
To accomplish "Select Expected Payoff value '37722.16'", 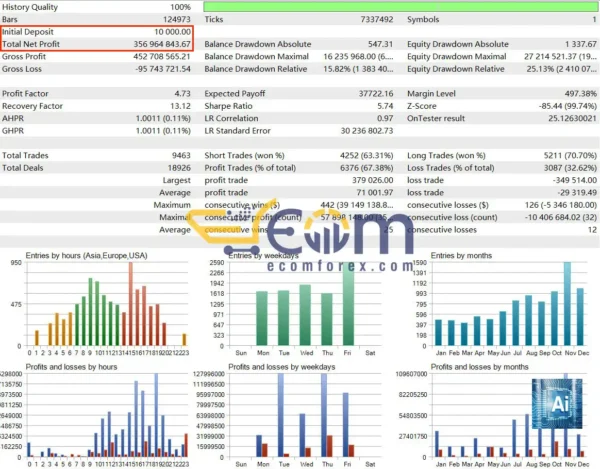I will click(x=376, y=94).
